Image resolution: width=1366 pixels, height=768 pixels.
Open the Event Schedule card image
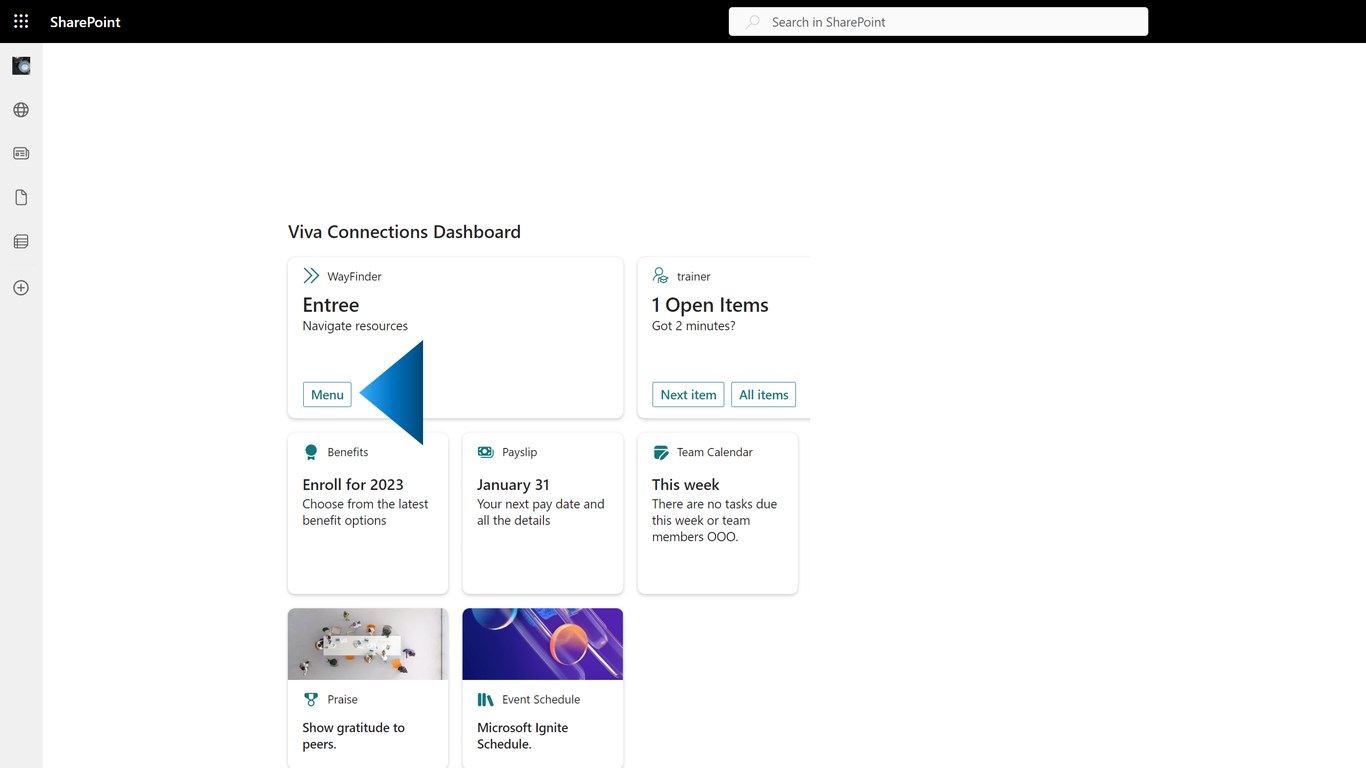coord(542,644)
